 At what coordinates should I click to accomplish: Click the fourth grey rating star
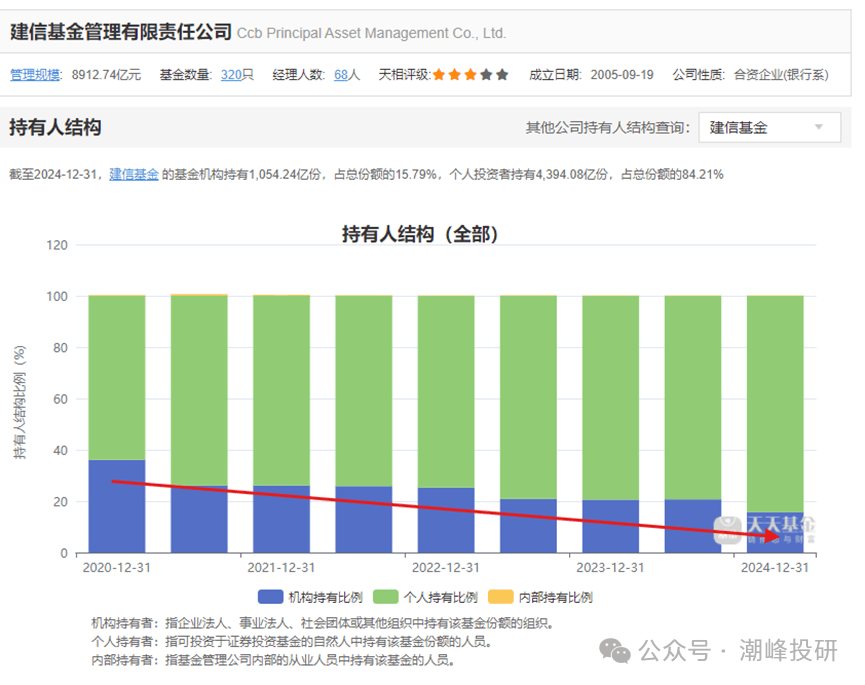[x=486, y=74]
